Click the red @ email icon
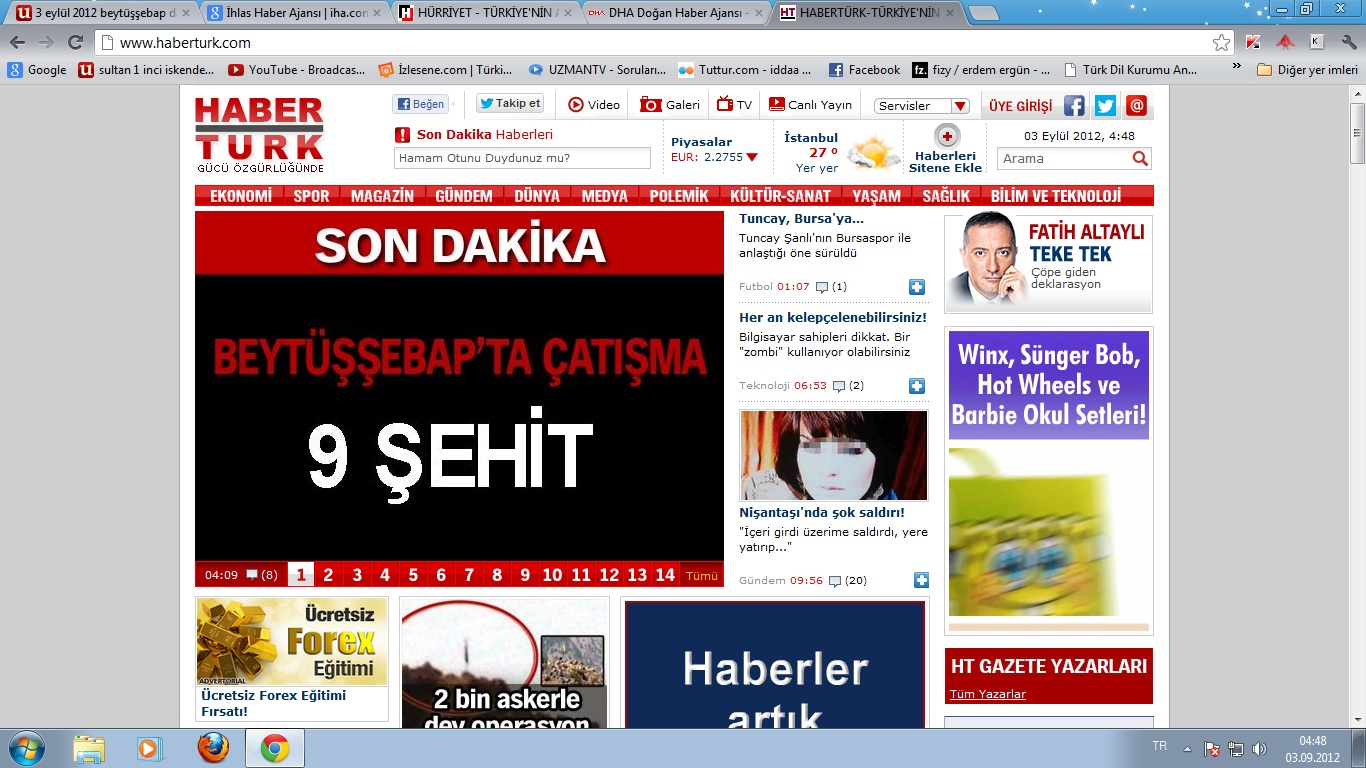 pos(1136,106)
